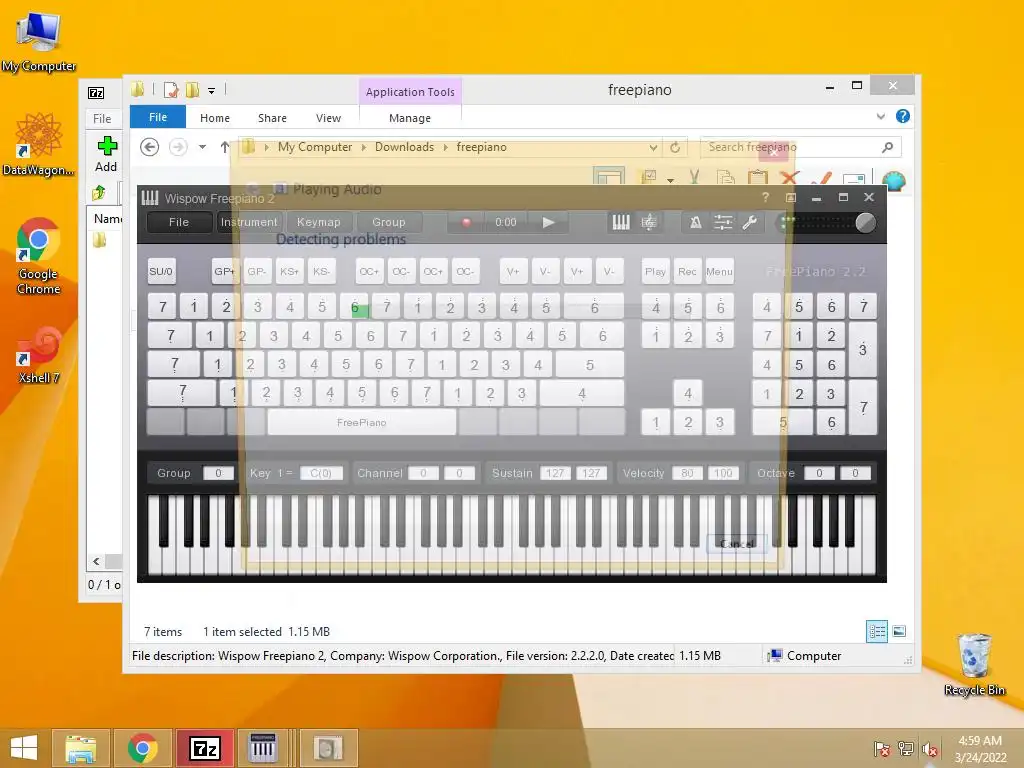
Task: Open the mixer sliders settings icon
Action: [723, 223]
